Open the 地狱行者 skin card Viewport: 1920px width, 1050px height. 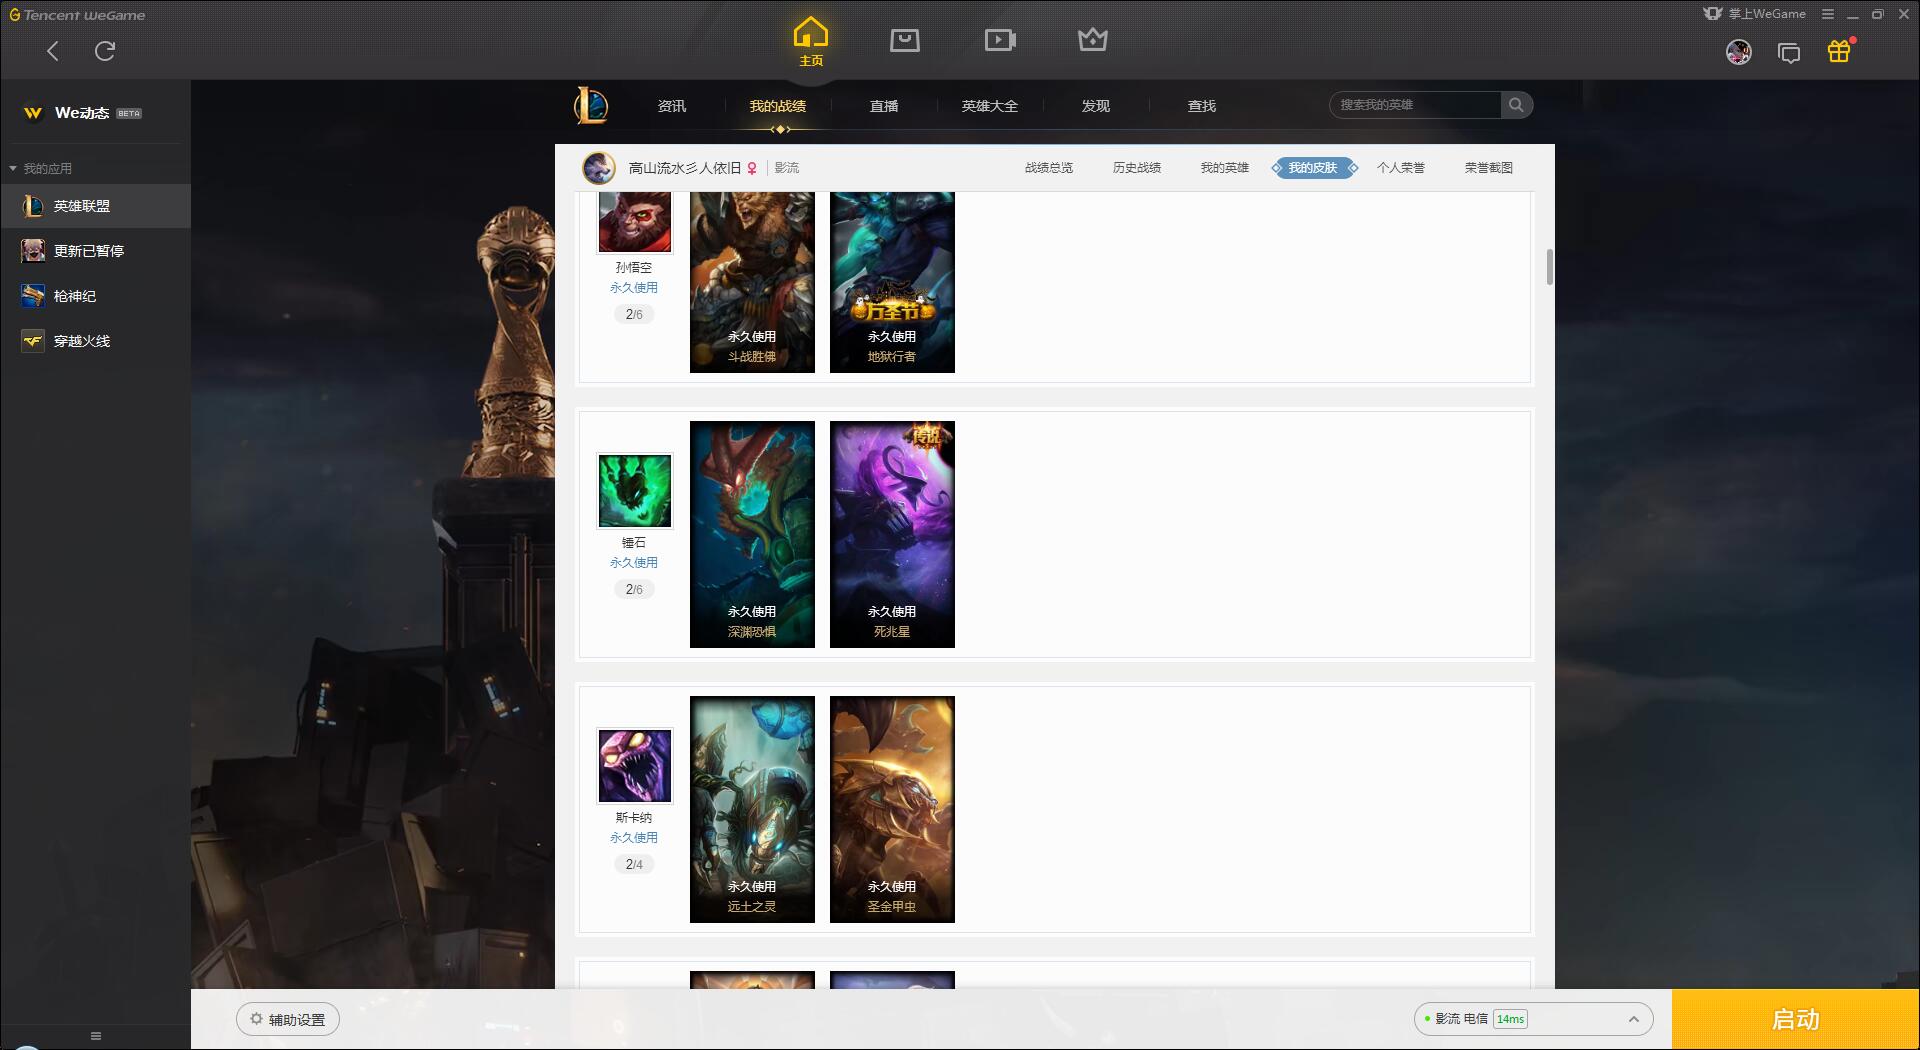(892, 282)
